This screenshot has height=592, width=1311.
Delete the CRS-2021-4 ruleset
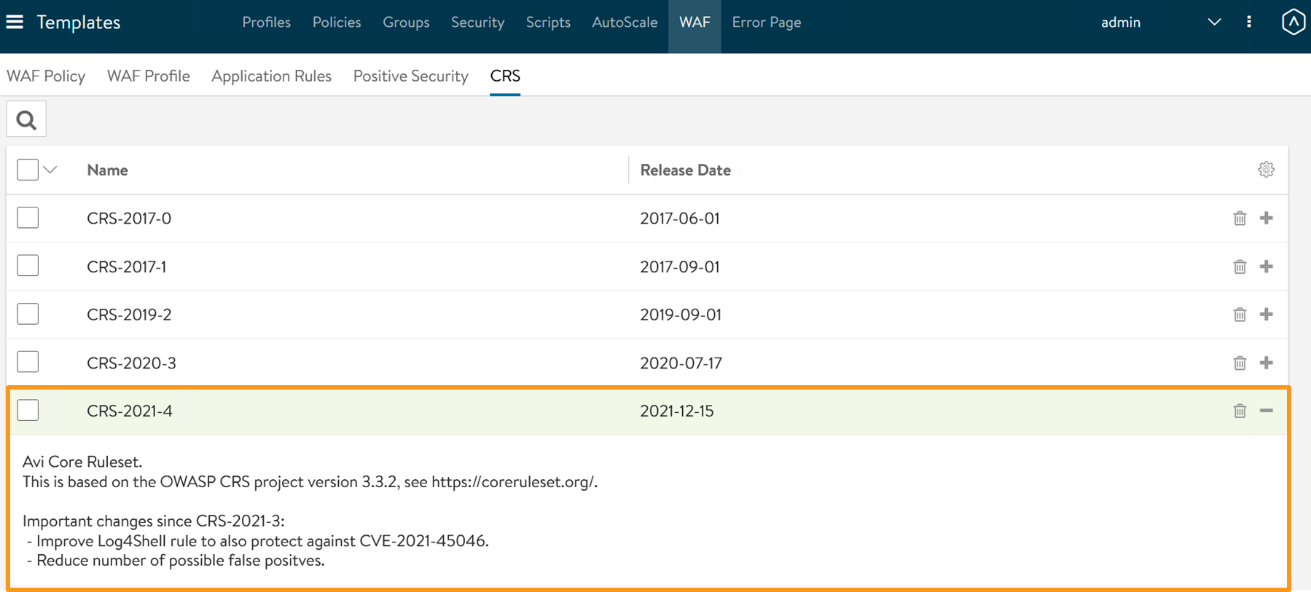pyautogui.click(x=1240, y=410)
